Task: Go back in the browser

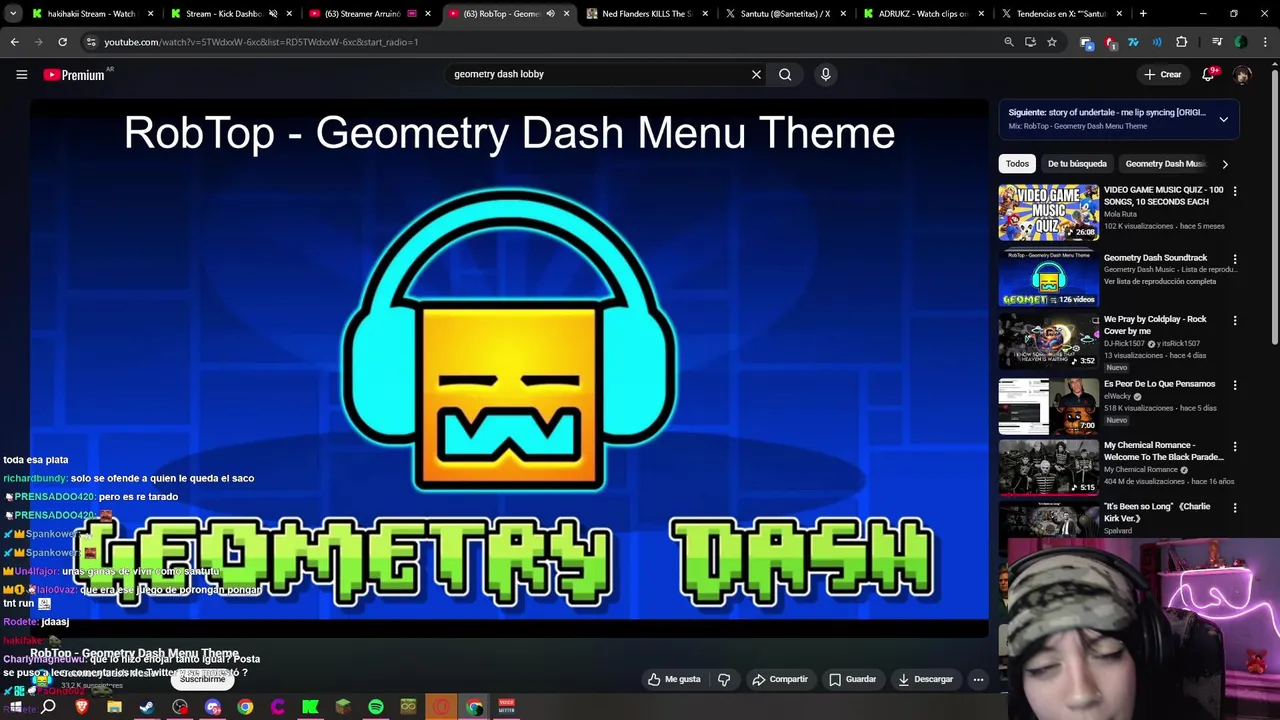Action: (14, 42)
